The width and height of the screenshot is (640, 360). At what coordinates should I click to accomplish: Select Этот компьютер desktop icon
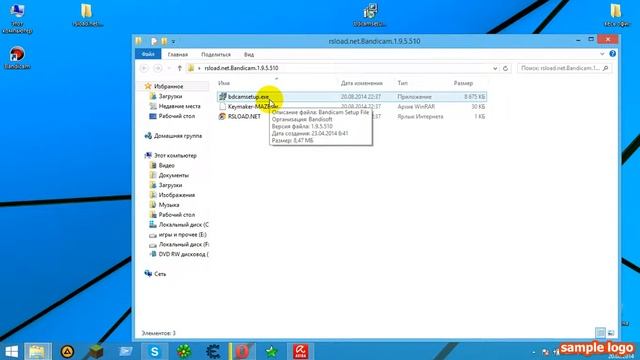17,18
